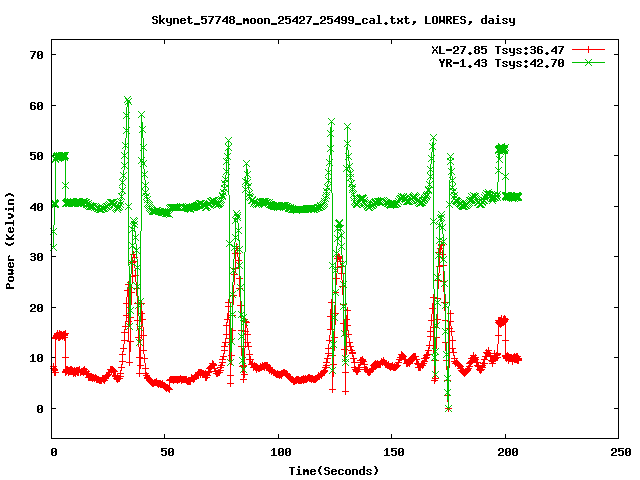Click the plot title Skynet_57748_moon_25427_25499_cal.txt
This screenshot has height=480, width=640.
pyautogui.click(x=333, y=20)
